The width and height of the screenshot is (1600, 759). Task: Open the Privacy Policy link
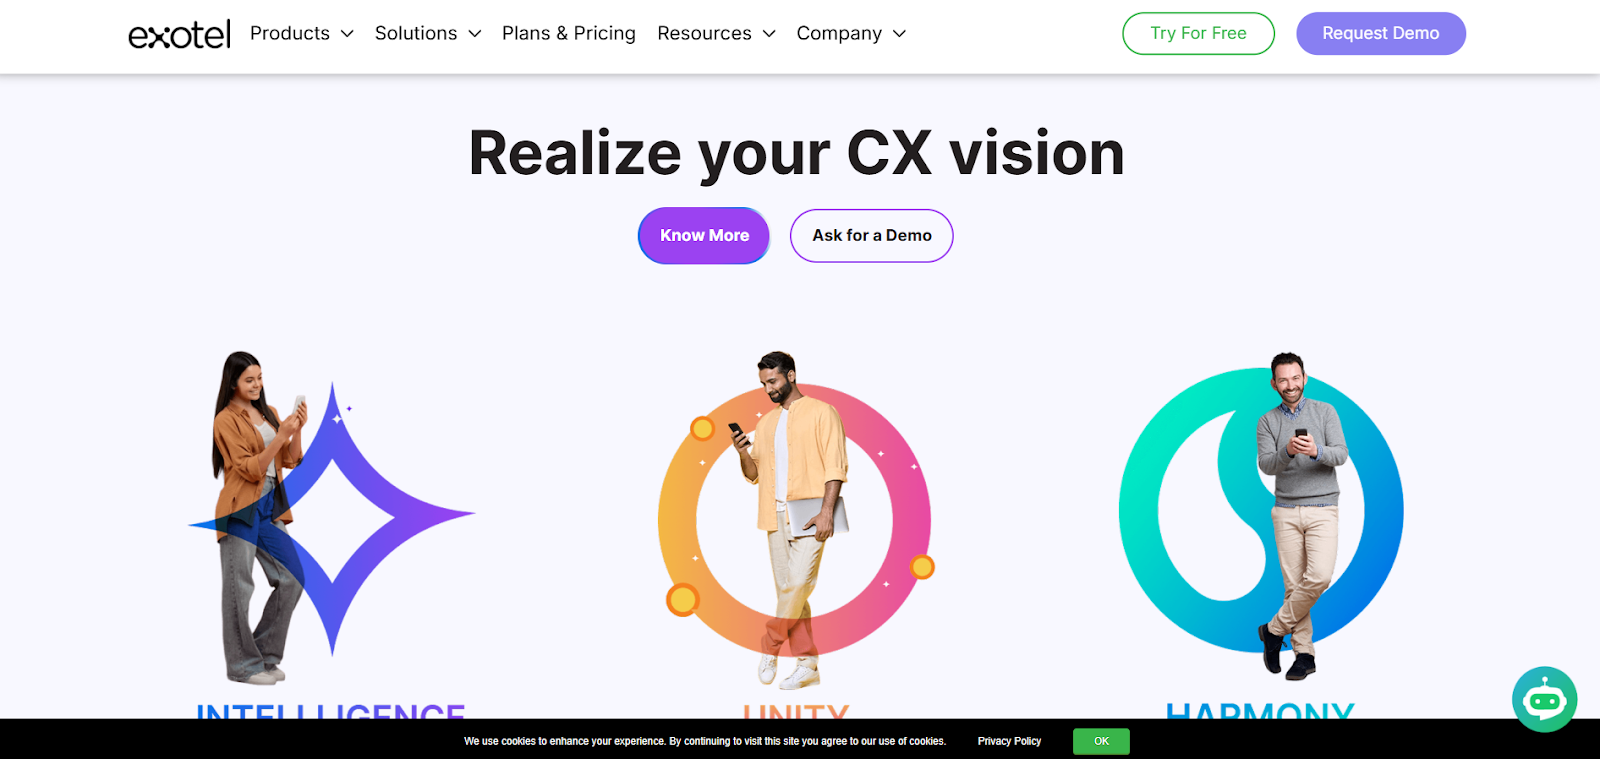[x=1009, y=741]
